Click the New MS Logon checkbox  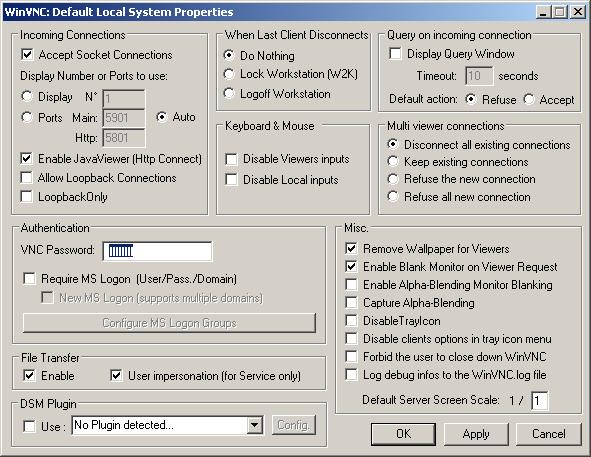click(x=47, y=298)
